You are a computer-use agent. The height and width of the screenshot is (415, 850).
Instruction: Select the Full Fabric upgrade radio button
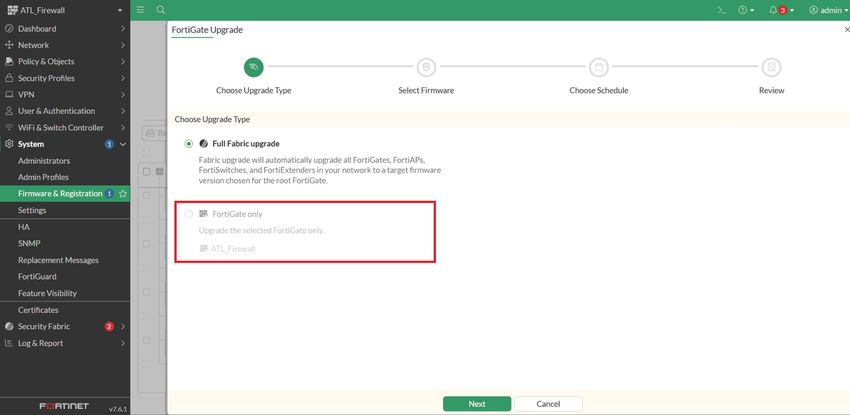point(189,144)
